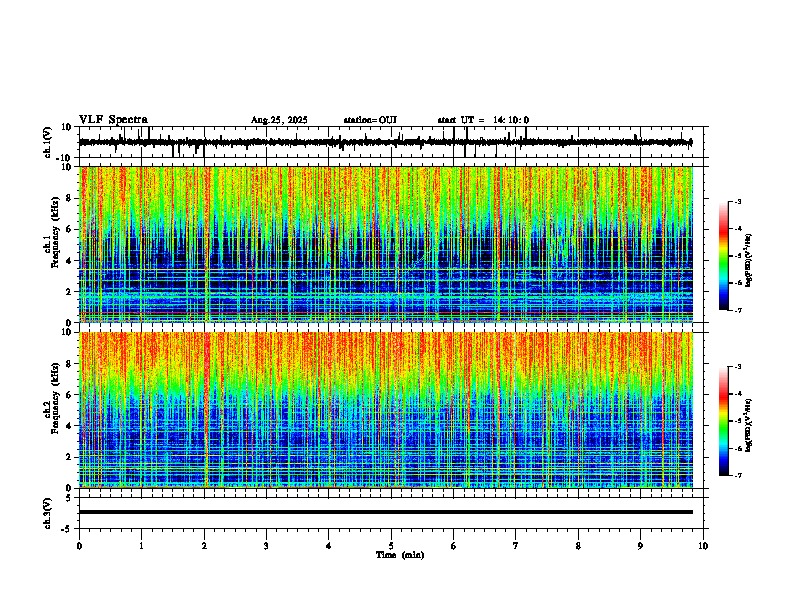Click the '10' tick on time axis

point(703,546)
